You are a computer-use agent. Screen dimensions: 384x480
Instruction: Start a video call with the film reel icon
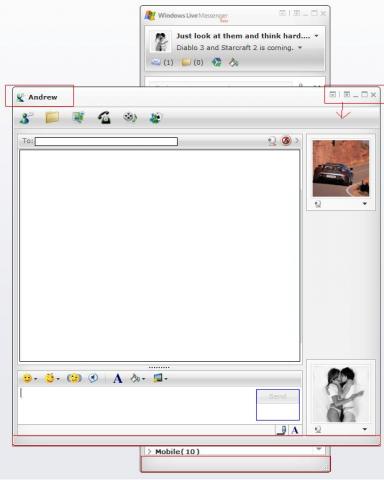(x=130, y=117)
